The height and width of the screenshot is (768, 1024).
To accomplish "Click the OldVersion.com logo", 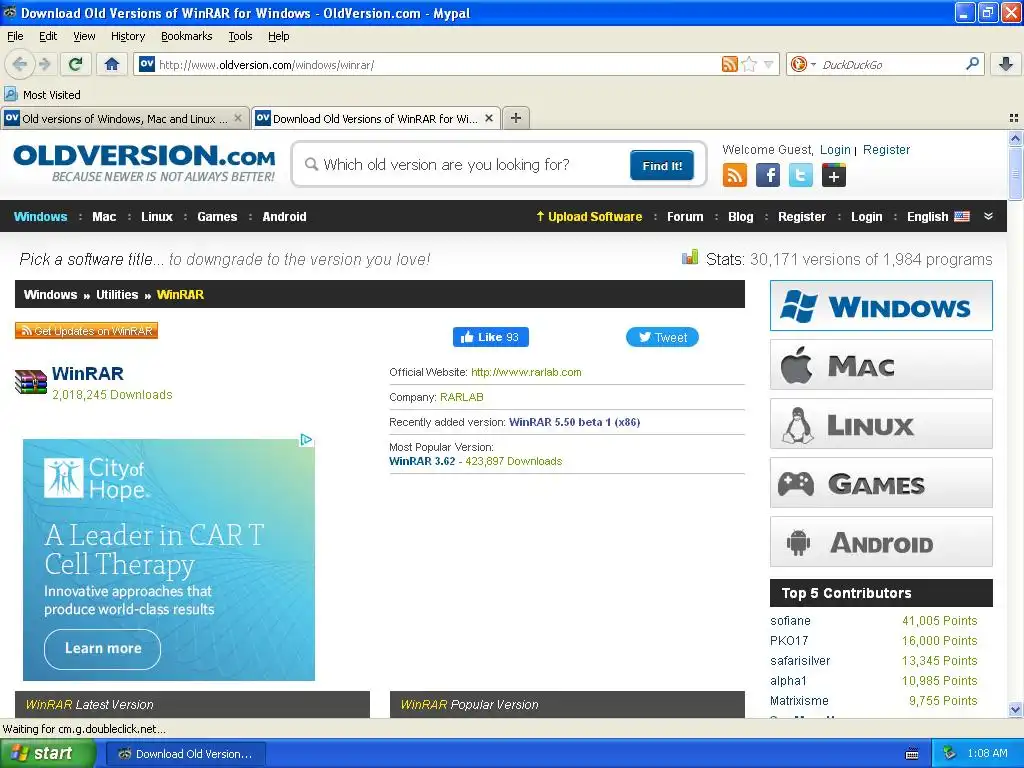I will tap(144, 163).
